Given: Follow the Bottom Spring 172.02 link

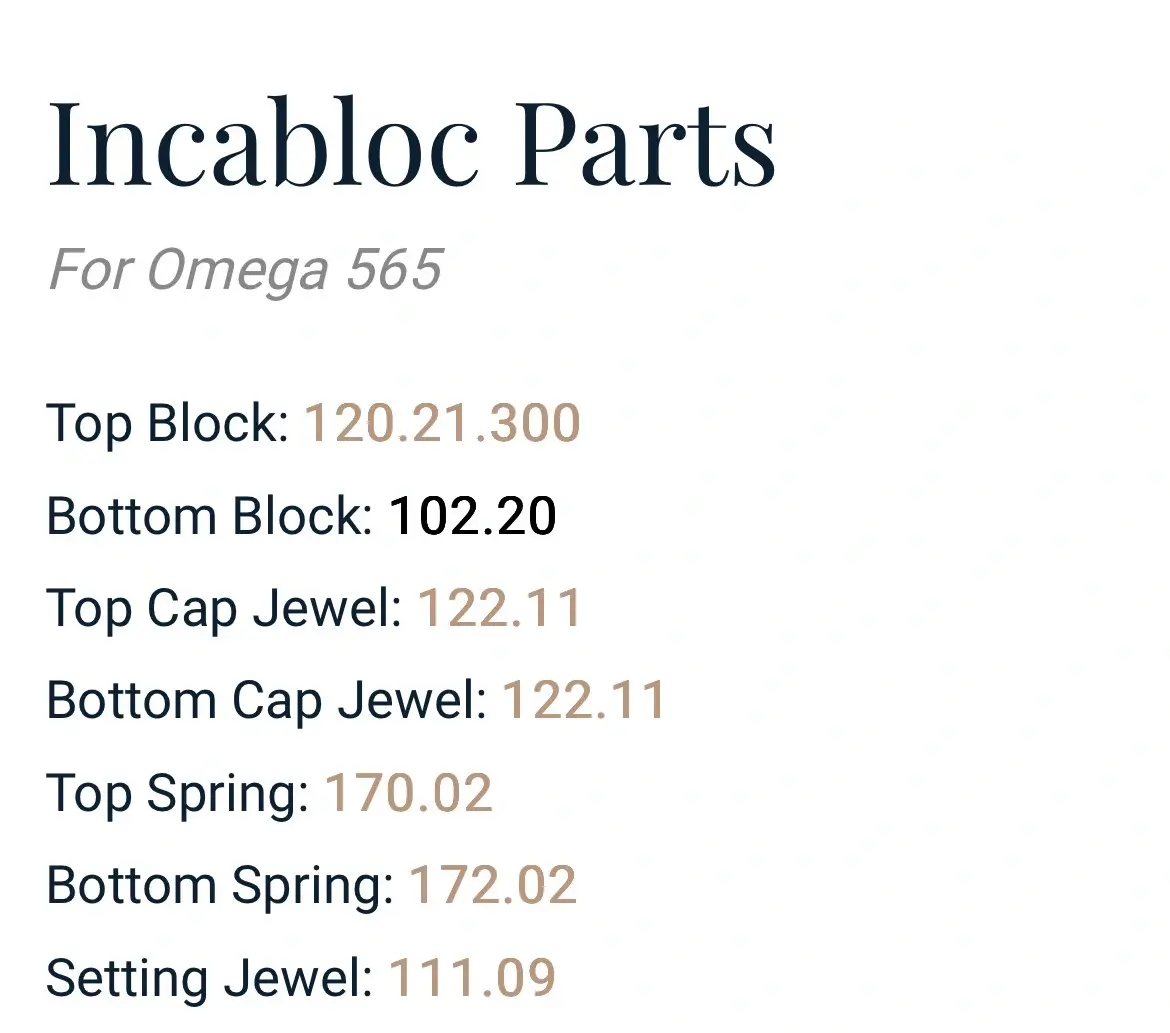Looking at the screenshot, I should click(493, 885).
